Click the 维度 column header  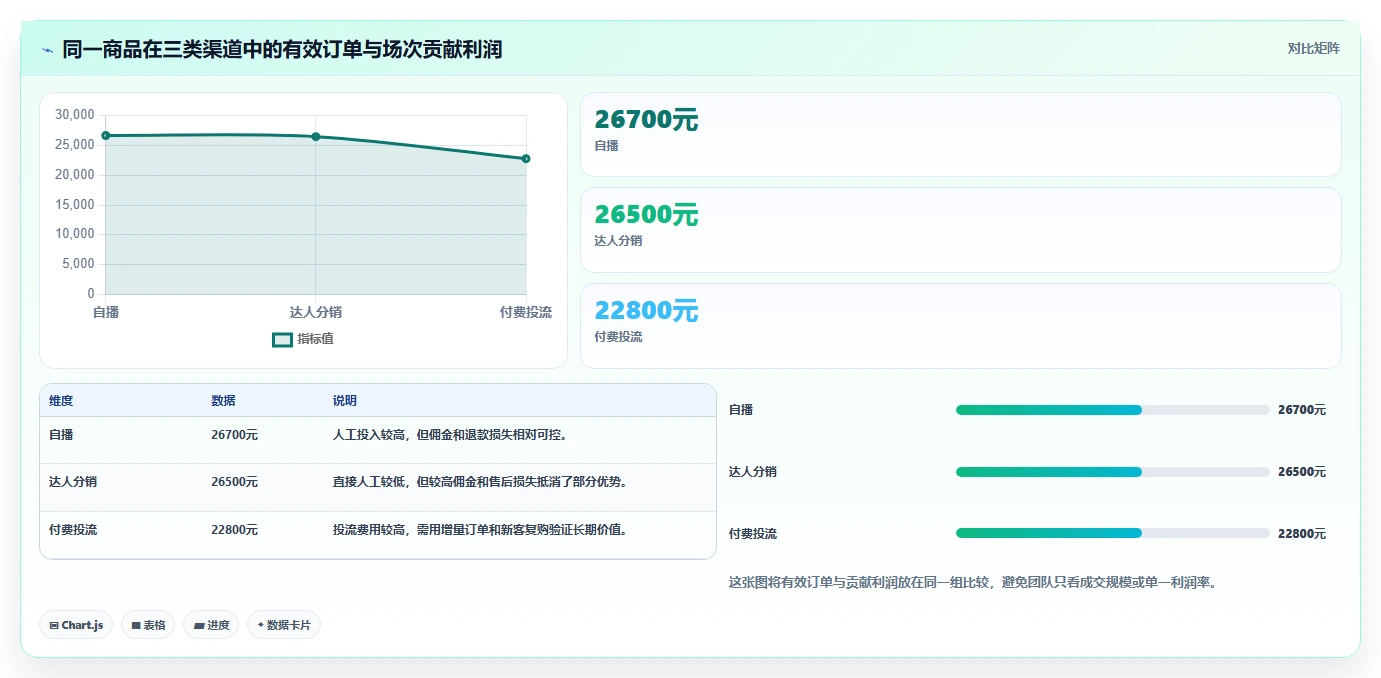pos(61,401)
